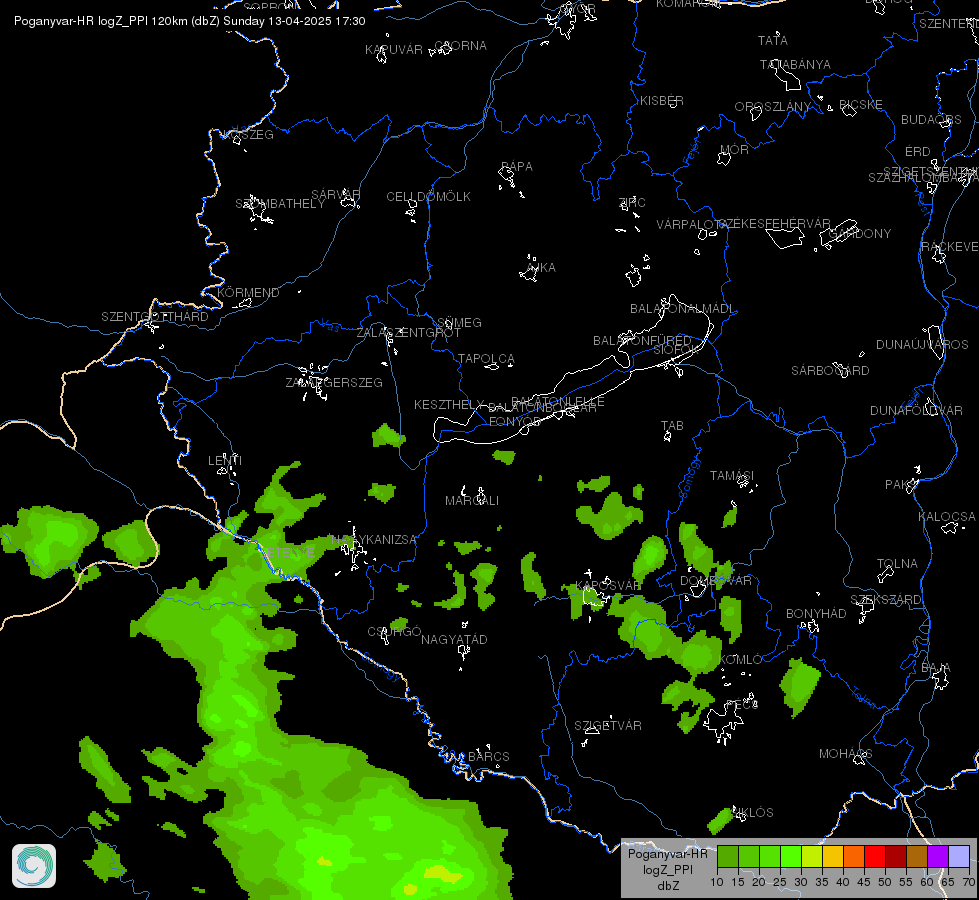Click the BONYHÁD city label
The width and height of the screenshot is (979, 900).
coord(816,614)
